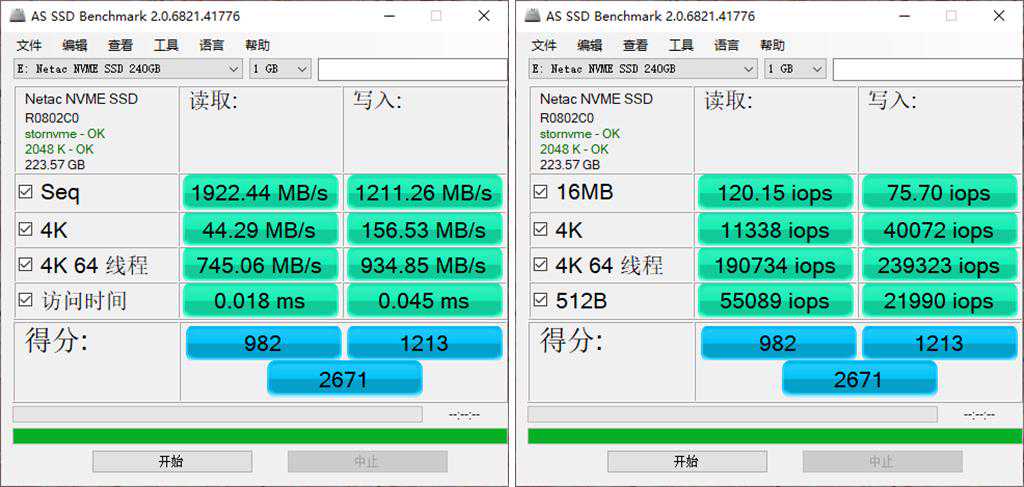
Task: Click the empty text field beside left 1 GB dropdown
Action: [412, 69]
